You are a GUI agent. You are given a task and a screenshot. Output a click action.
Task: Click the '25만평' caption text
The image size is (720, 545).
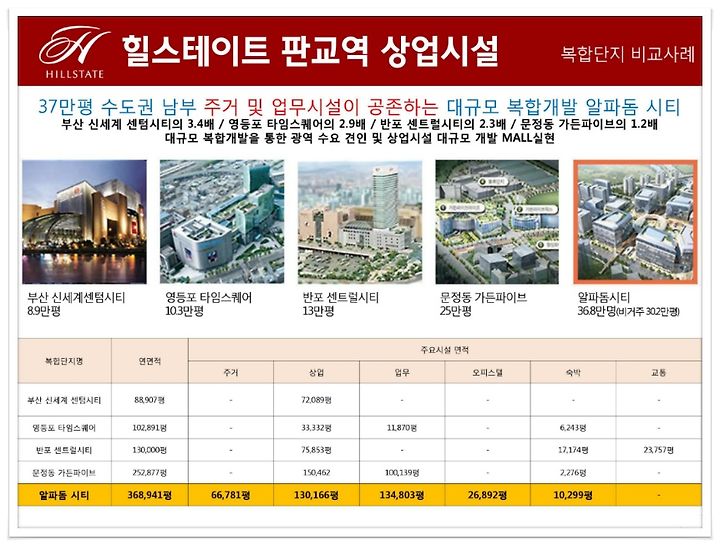click(x=456, y=311)
